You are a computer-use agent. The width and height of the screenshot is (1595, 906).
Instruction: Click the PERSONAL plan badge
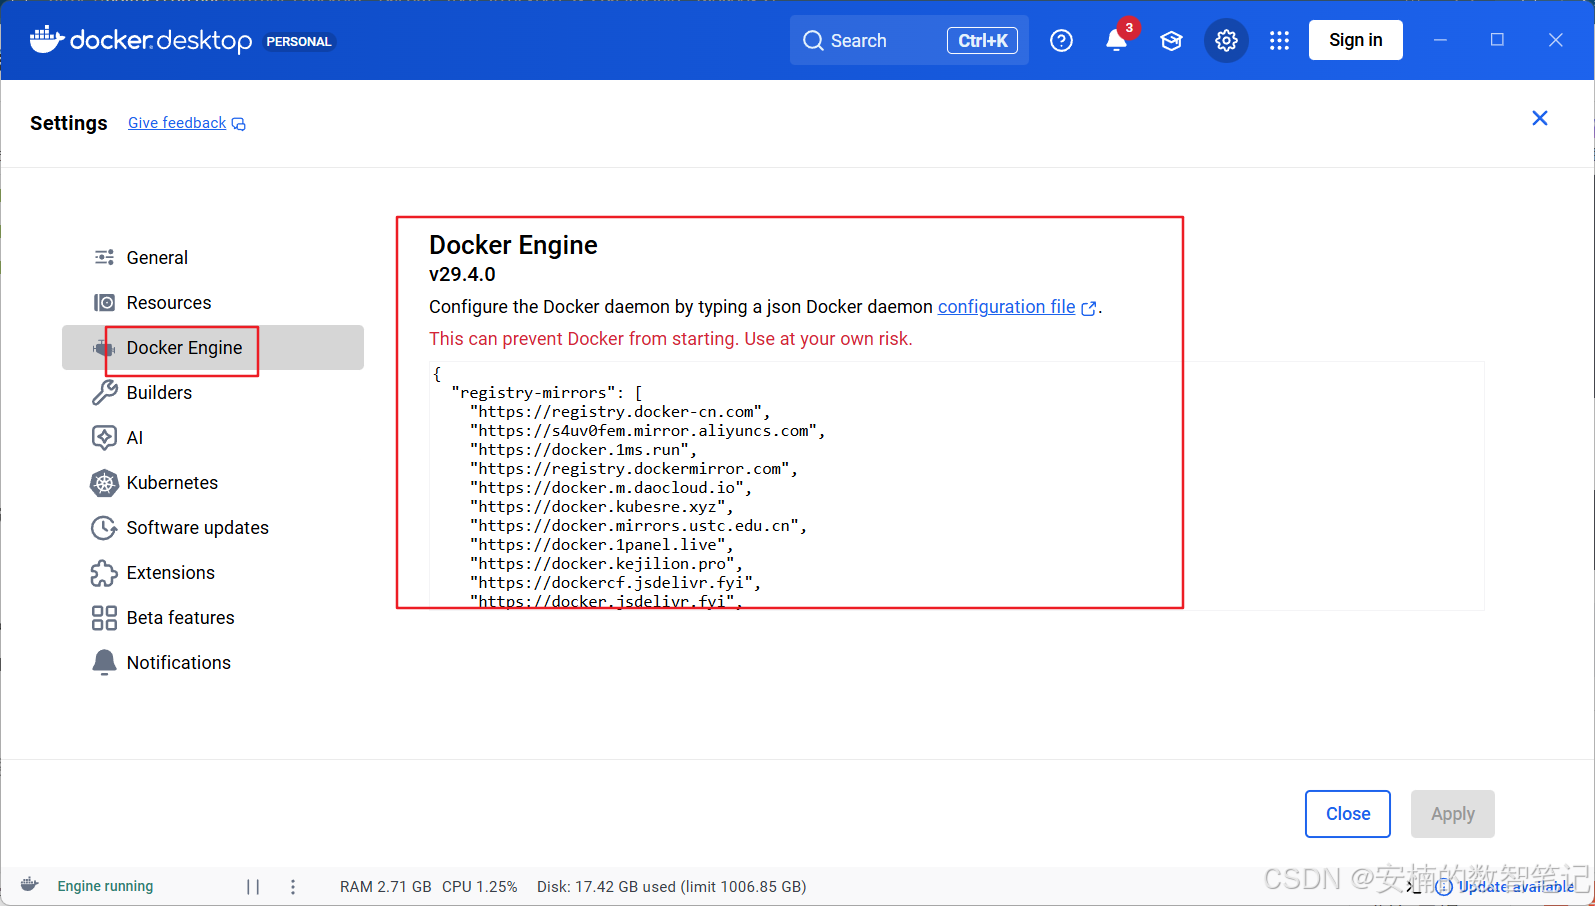(x=299, y=42)
